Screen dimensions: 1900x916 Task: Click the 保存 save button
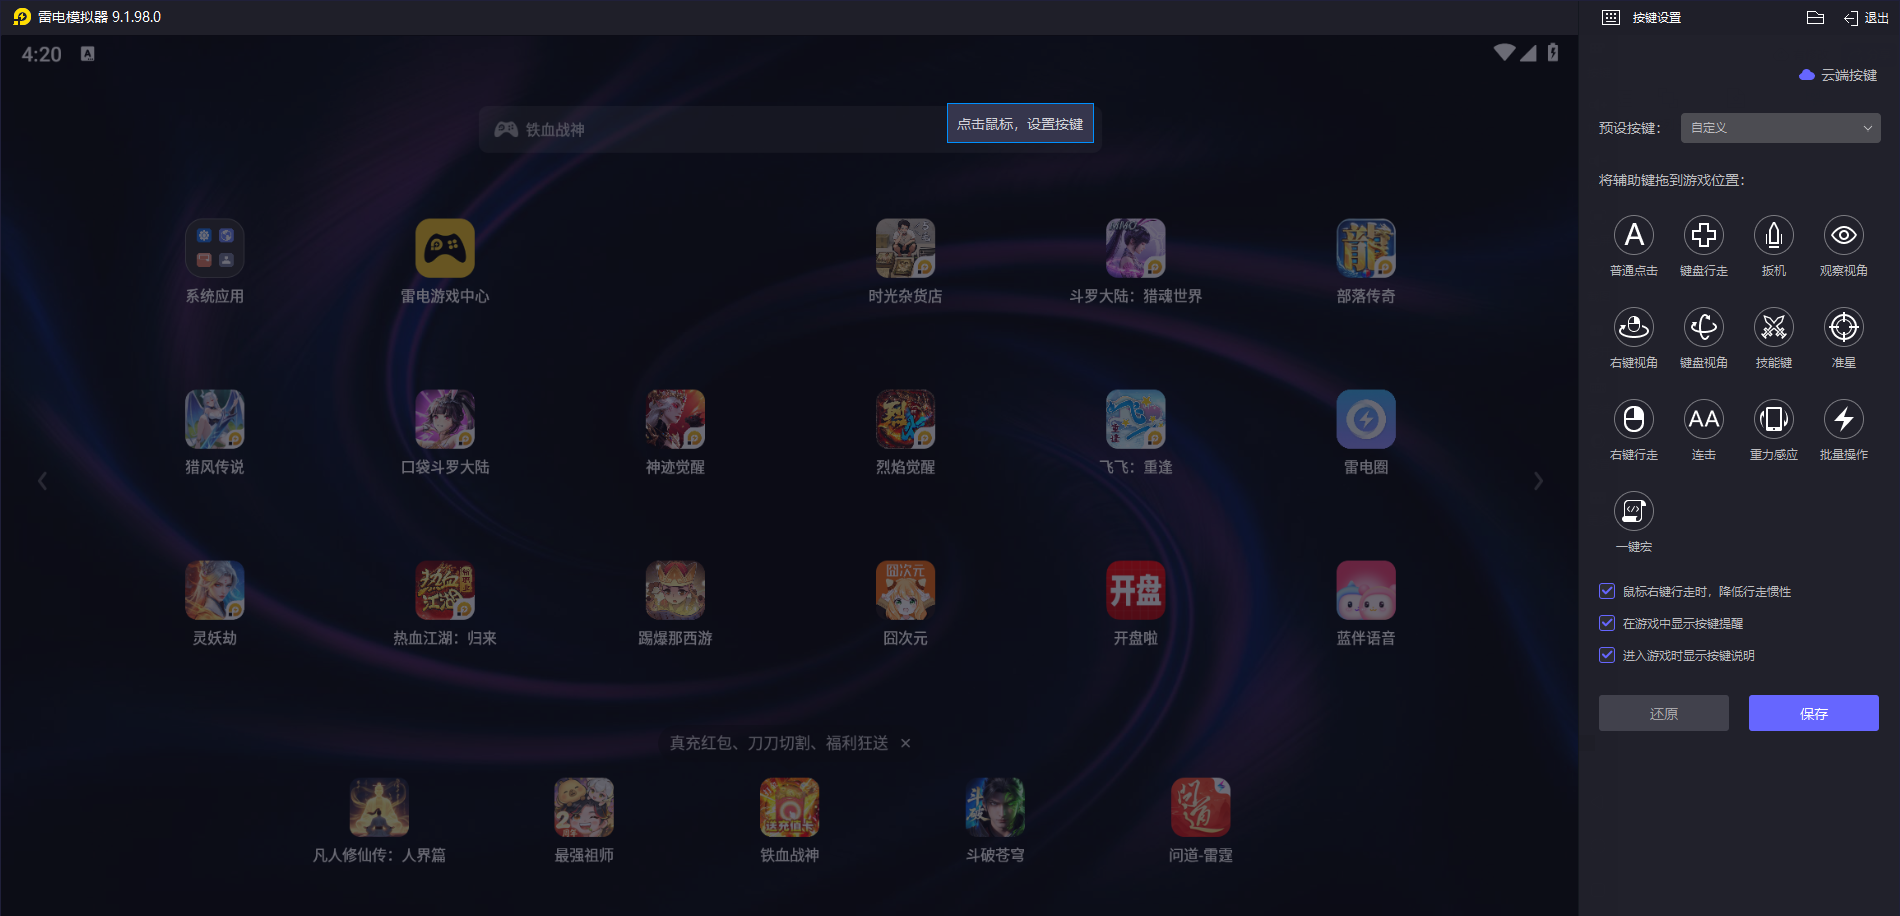tap(1813, 713)
